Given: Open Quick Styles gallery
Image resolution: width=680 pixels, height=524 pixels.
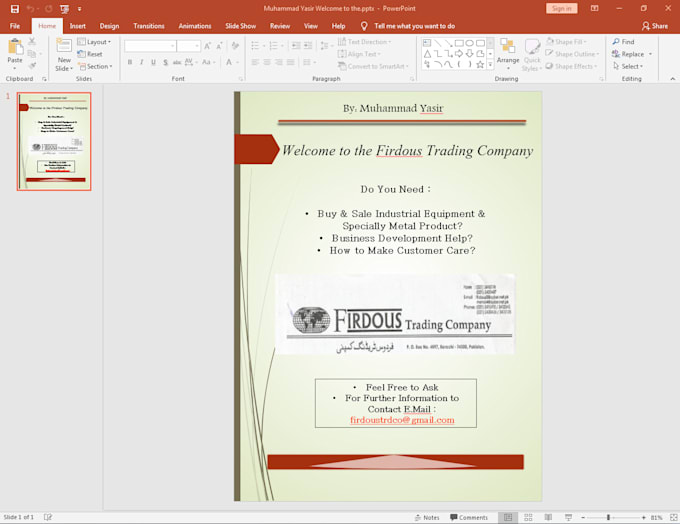Looking at the screenshot, I should 532,55.
